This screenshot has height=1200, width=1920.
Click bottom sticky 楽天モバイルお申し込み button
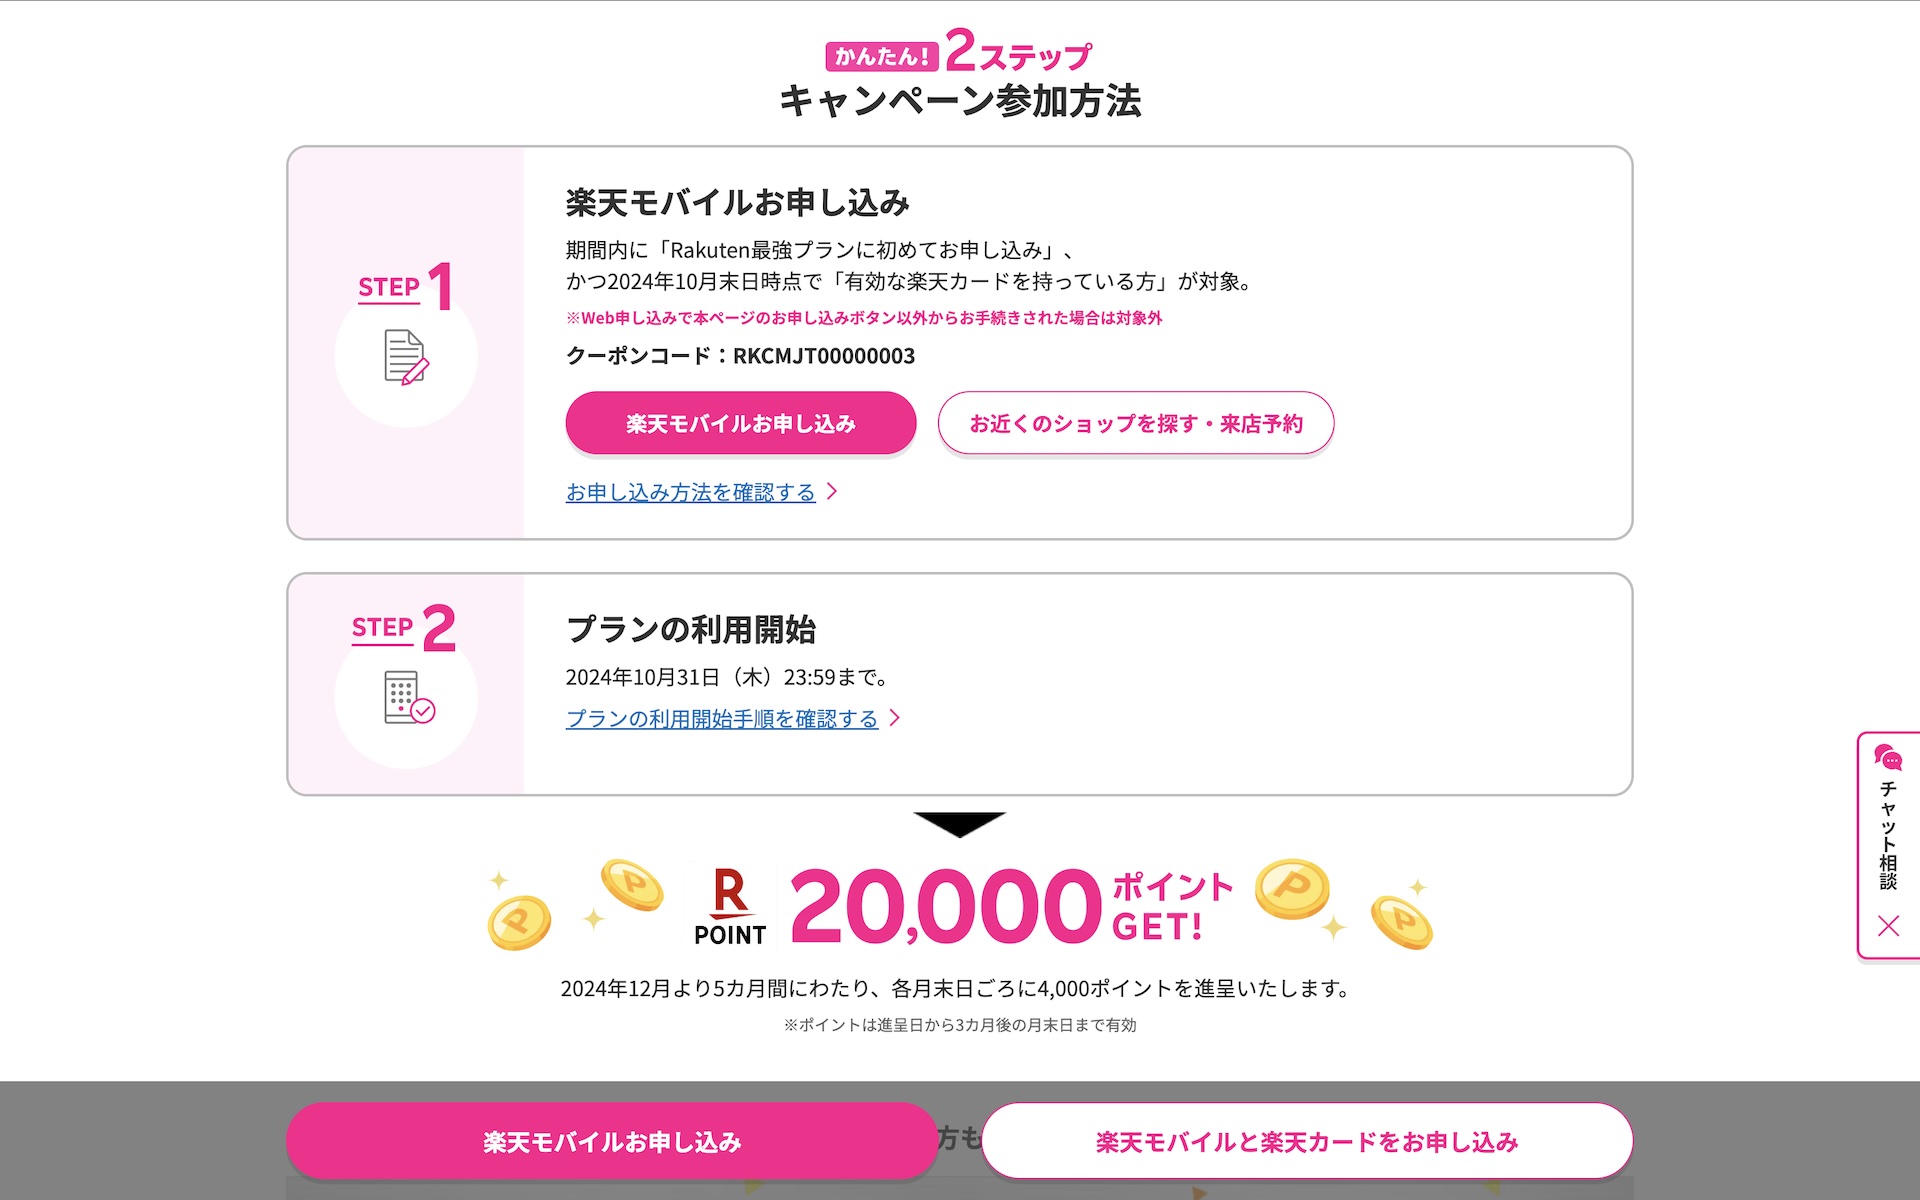click(x=612, y=1141)
